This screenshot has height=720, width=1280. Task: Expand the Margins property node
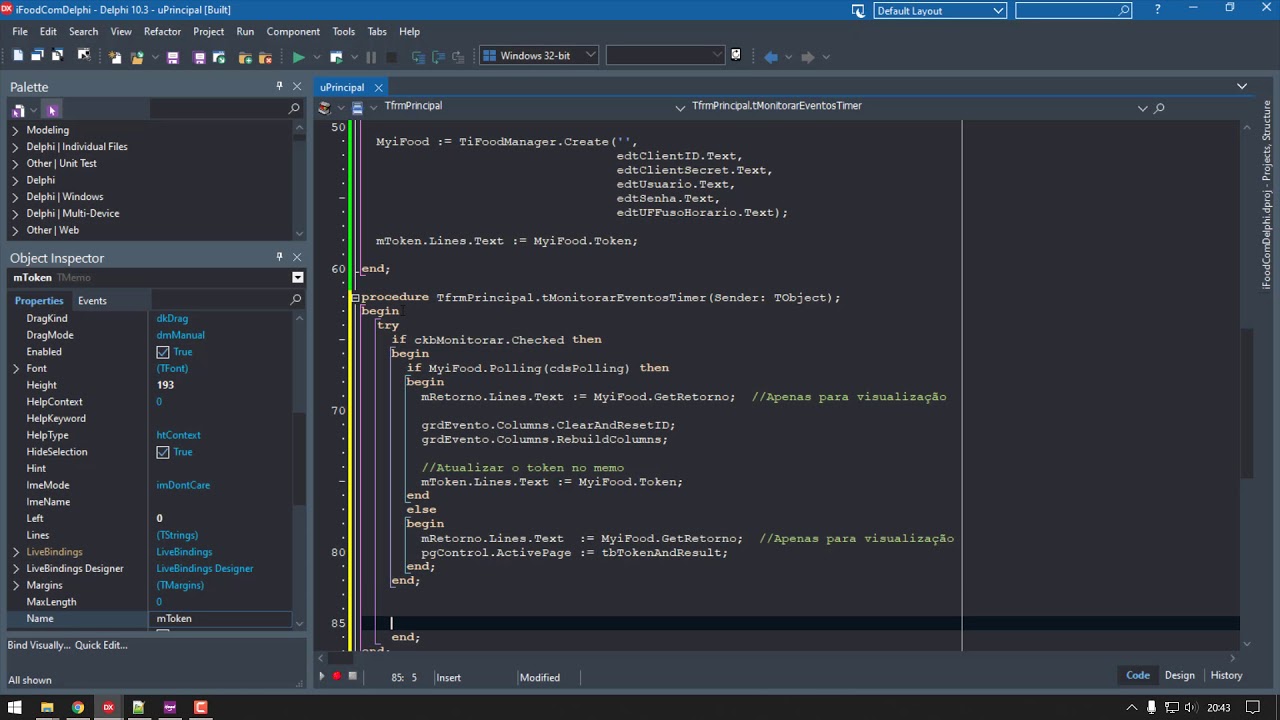pyautogui.click(x=15, y=585)
